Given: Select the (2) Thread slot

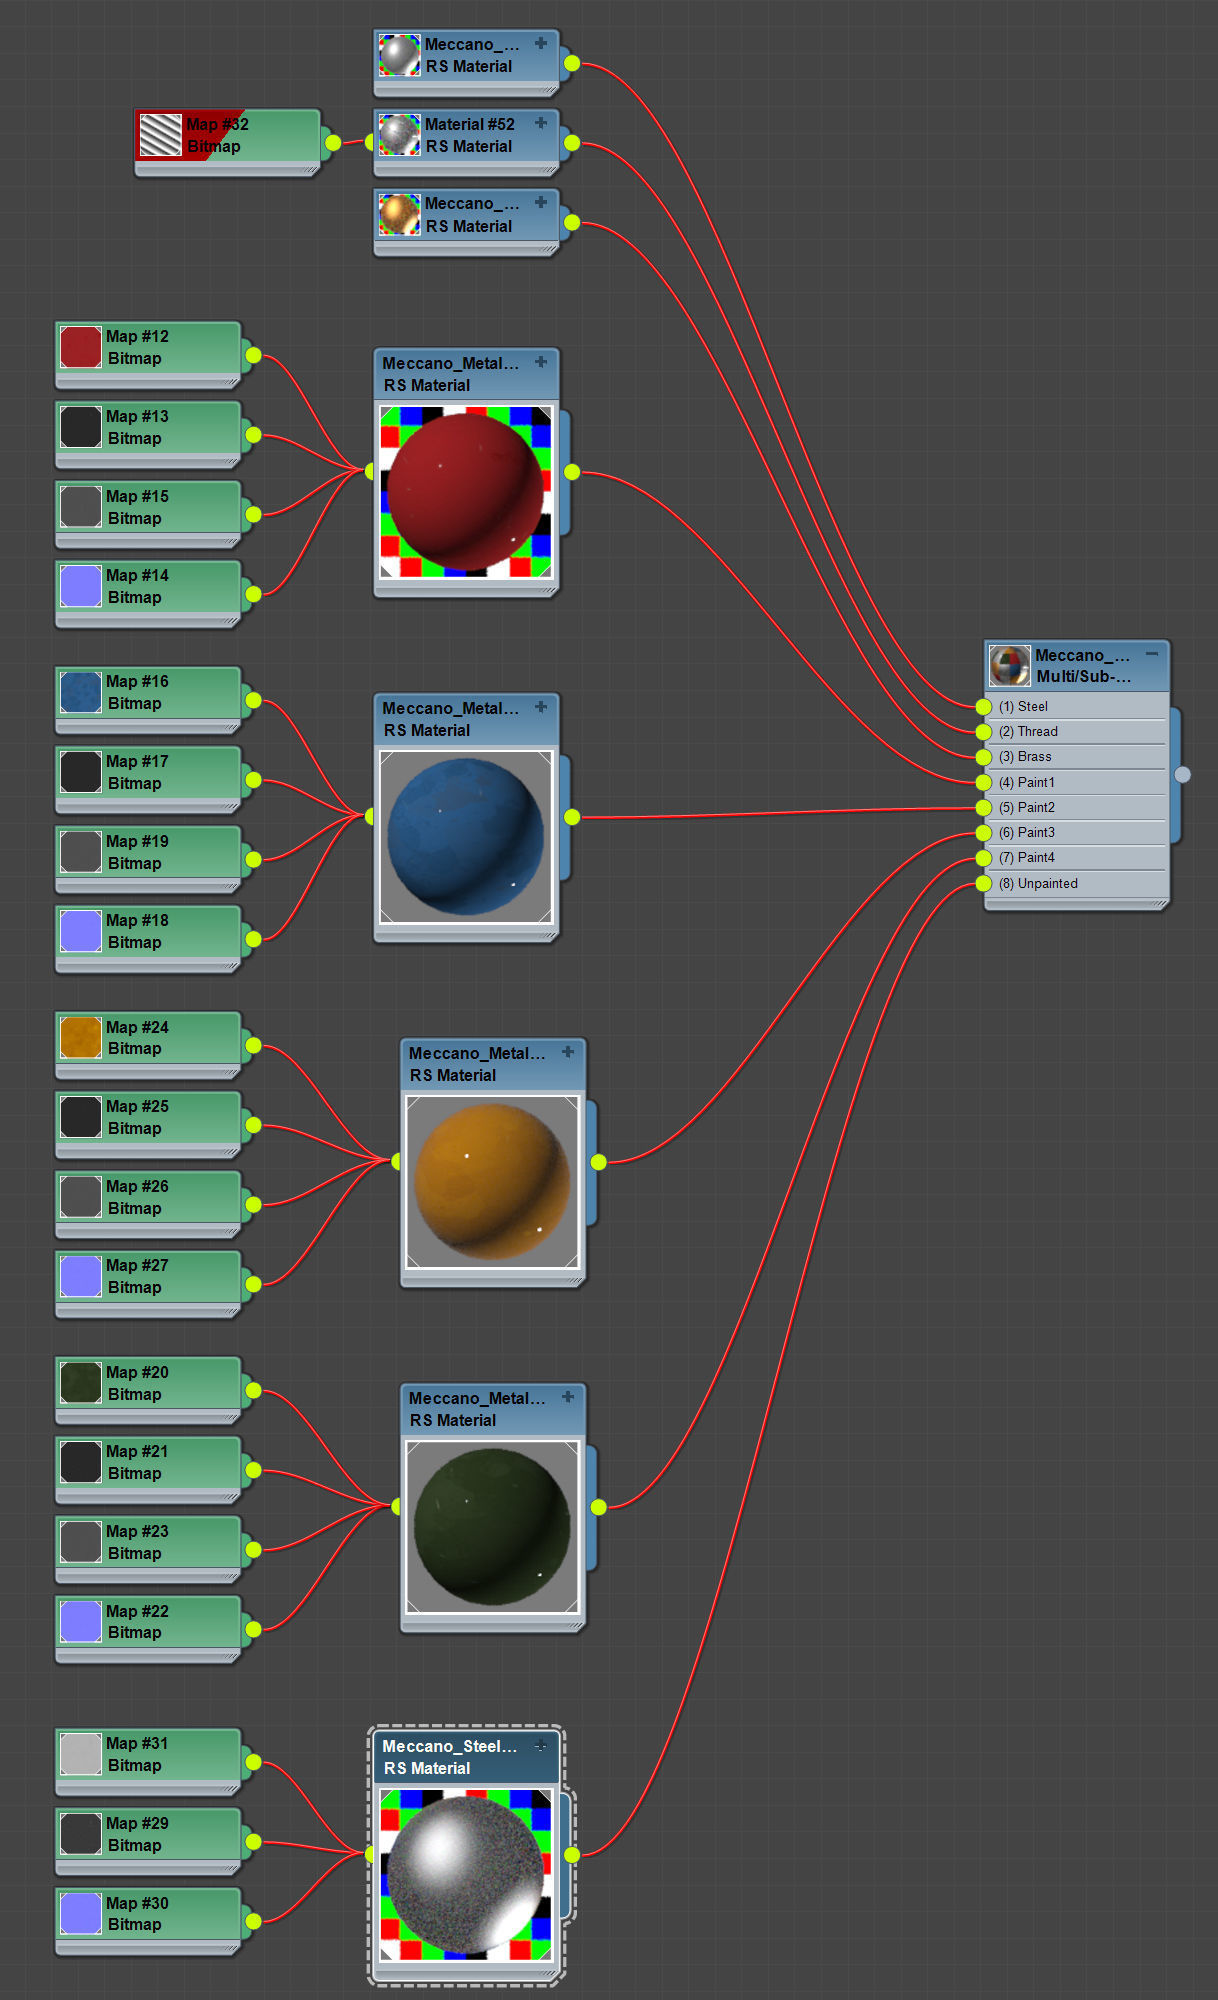Looking at the screenshot, I should (x=1076, y=731).
